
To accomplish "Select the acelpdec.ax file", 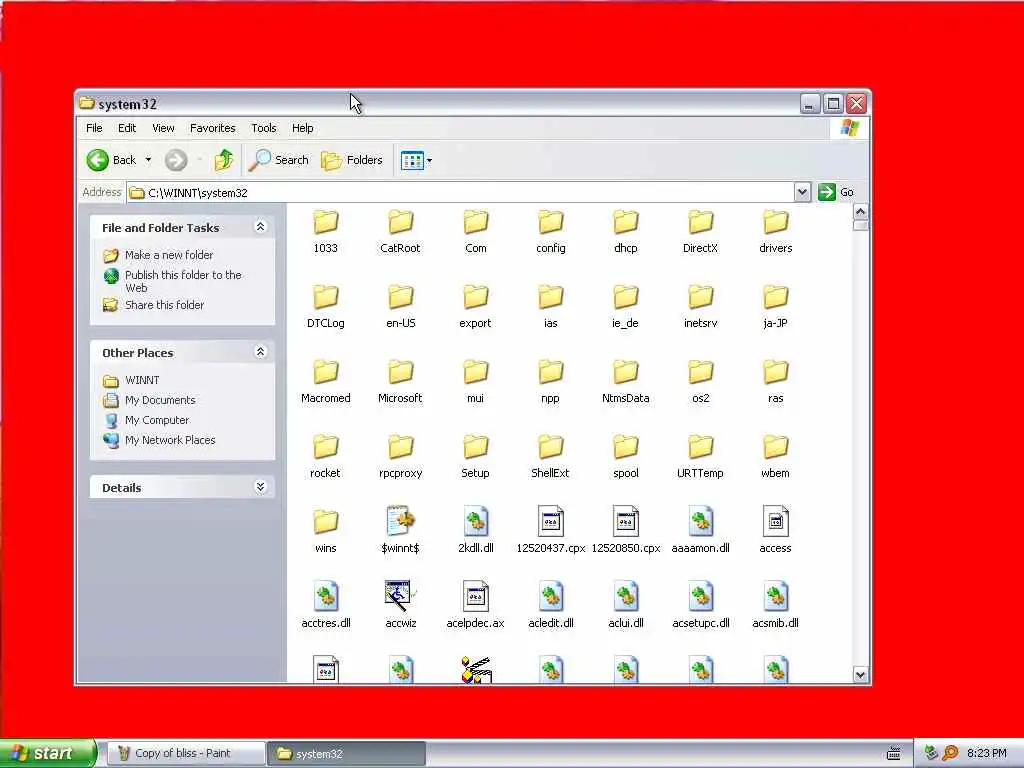I will pyautogui.click(x=475, y=606).
